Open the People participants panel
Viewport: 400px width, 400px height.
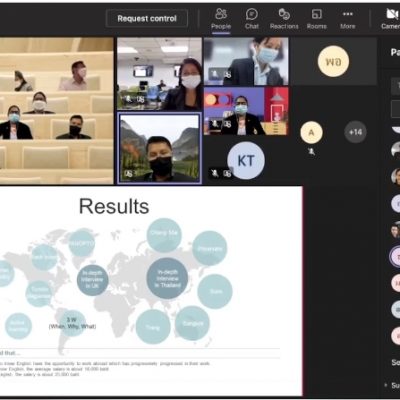(x=221, y=19)
